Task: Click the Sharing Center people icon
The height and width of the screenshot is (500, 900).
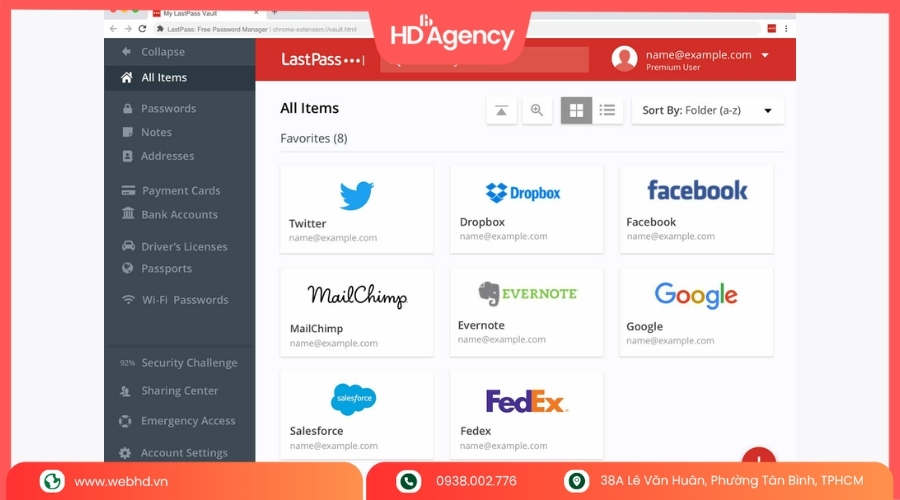Action: 125,391
